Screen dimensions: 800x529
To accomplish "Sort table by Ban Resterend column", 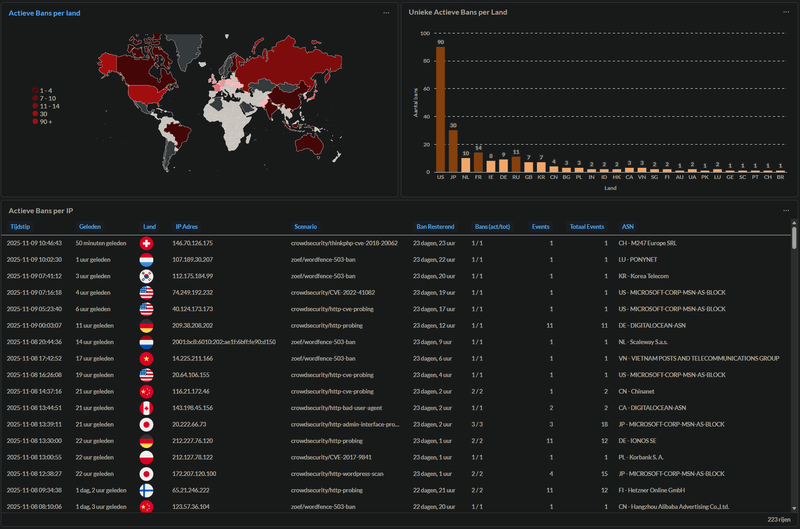I will pos(435,226).
